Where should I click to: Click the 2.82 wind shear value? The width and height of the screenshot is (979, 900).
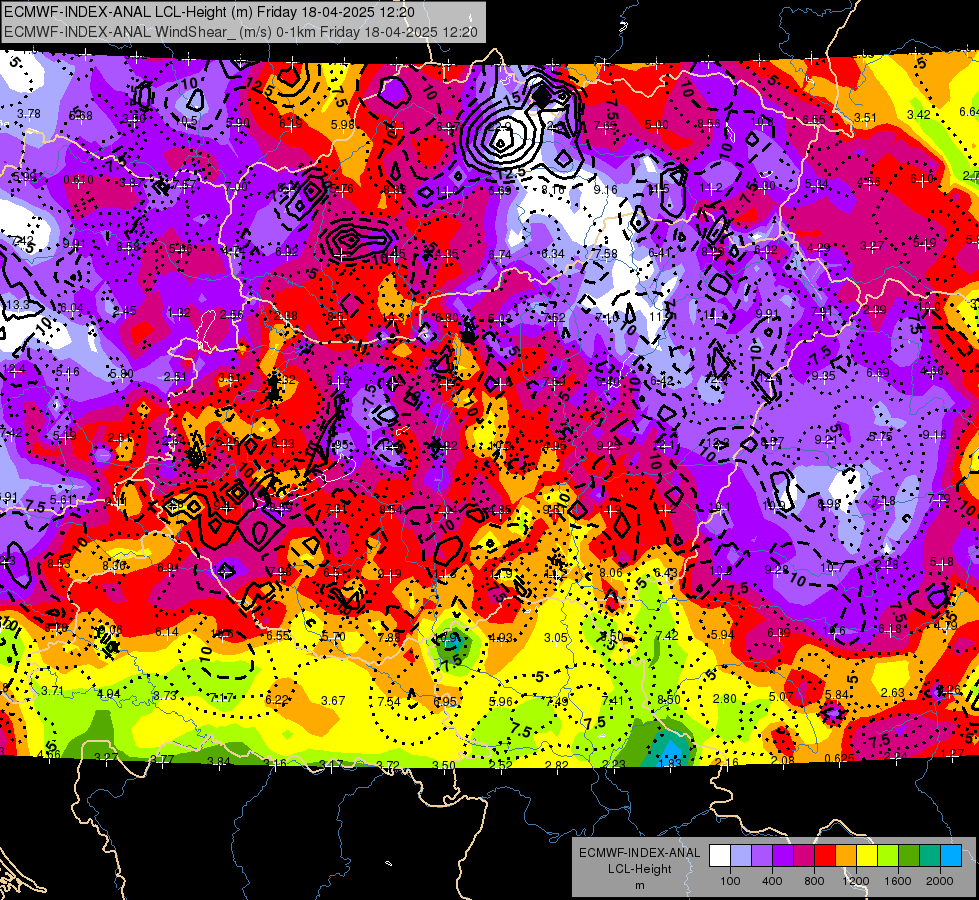tap(557, 764)
